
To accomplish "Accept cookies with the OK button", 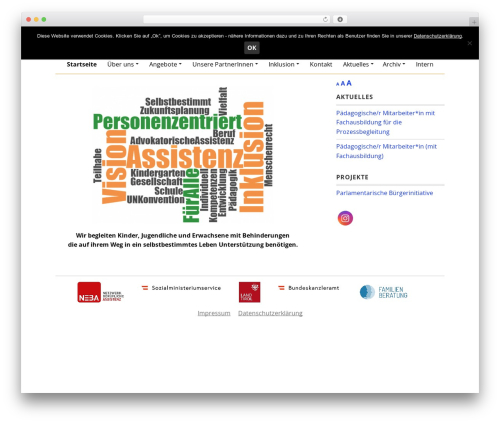I will [252, 48].
